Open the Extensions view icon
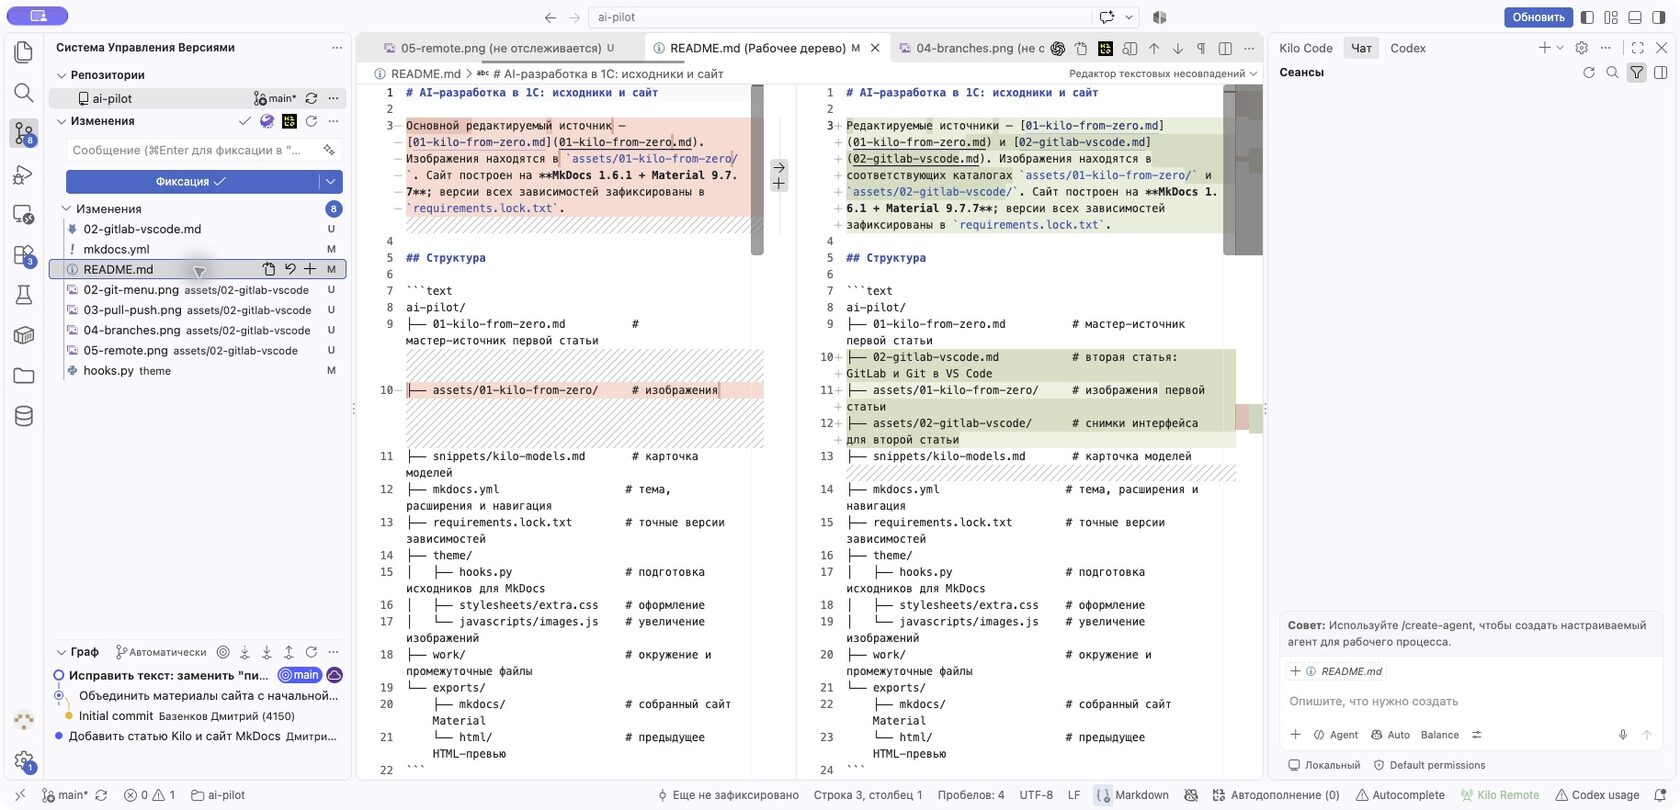Image resolution: width=1680 pixels, height=810 pixels. click(24, 255)
